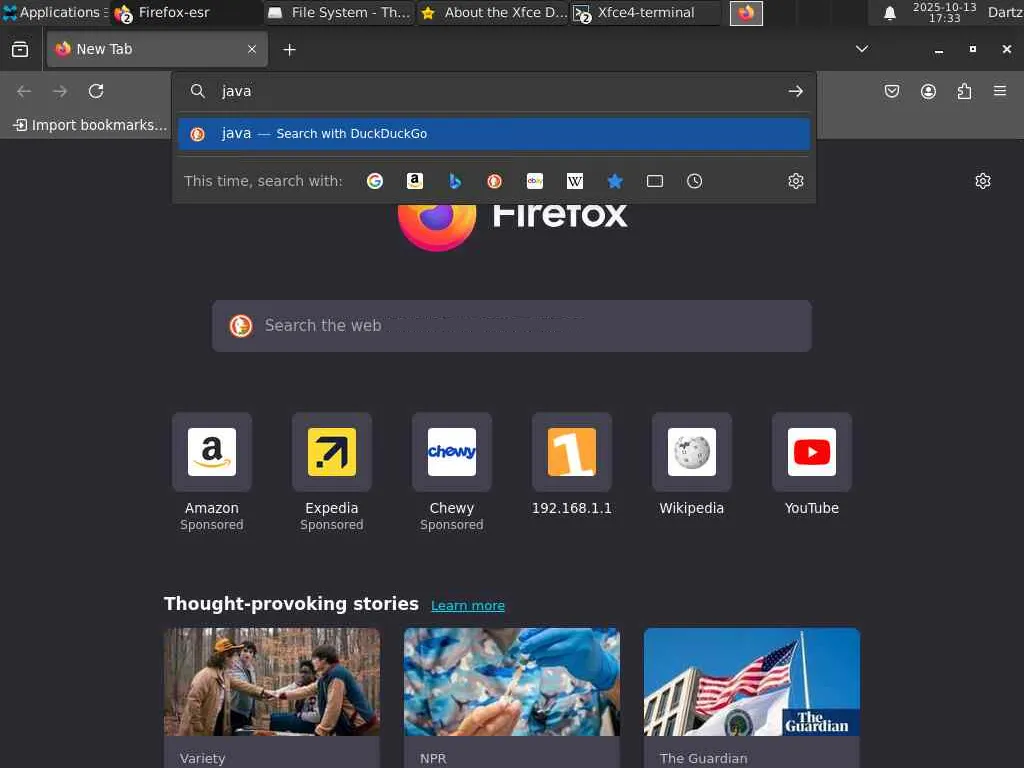Select the New Tab browser tab
The image size is (1024, 768).
(157, 49)
